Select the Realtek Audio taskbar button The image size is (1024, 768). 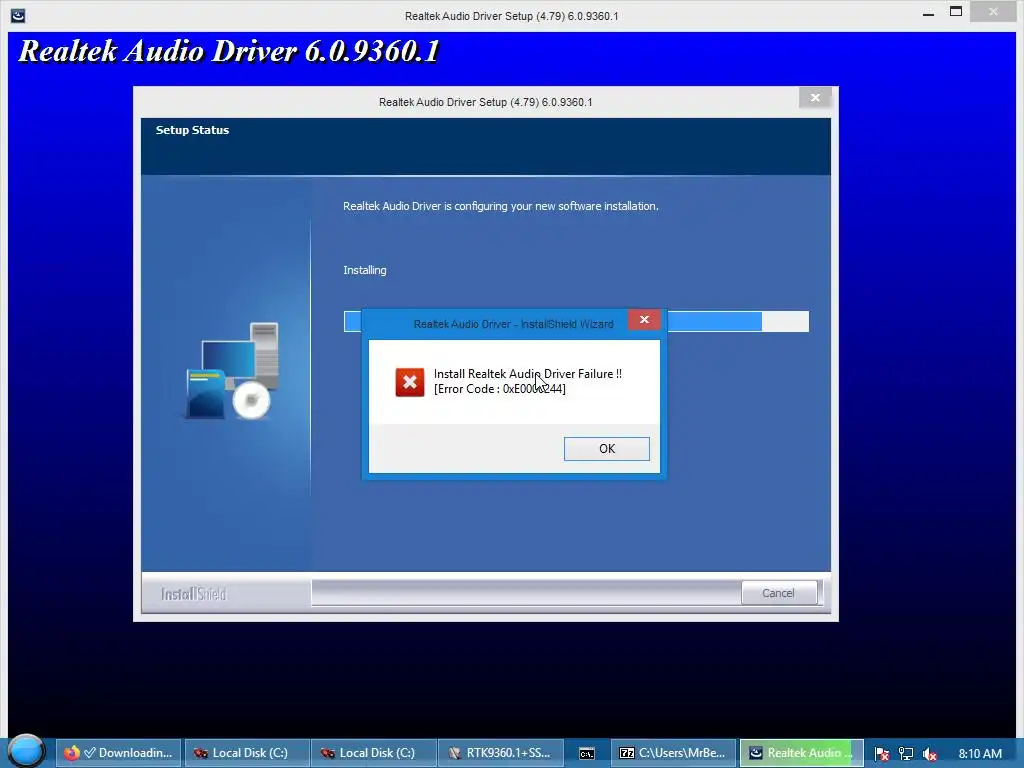pyautogui.click(x=801, y=753)
